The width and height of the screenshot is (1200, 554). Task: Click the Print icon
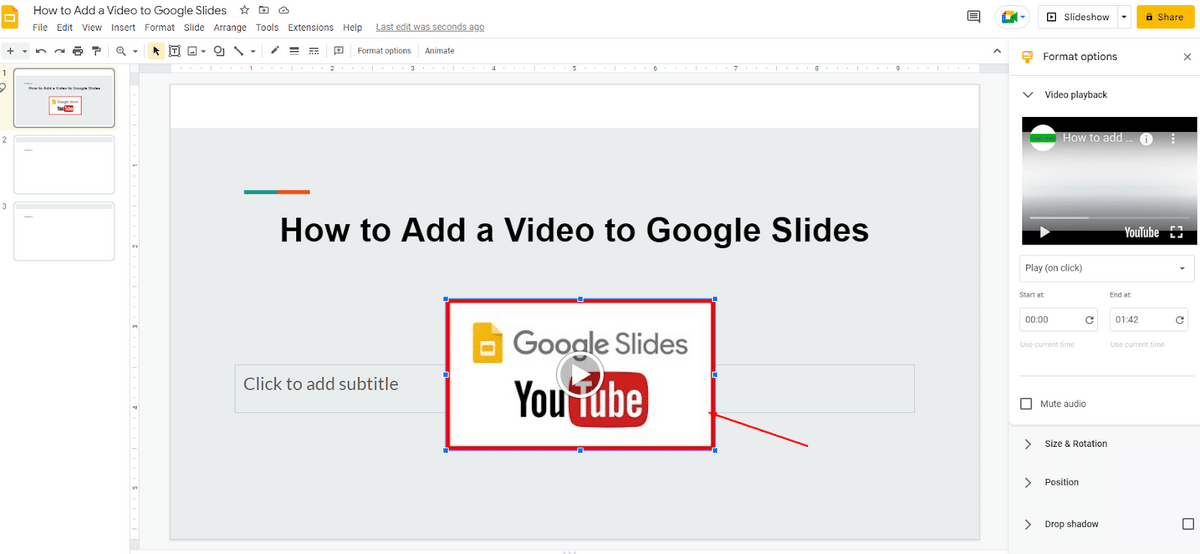click(78, 51)
